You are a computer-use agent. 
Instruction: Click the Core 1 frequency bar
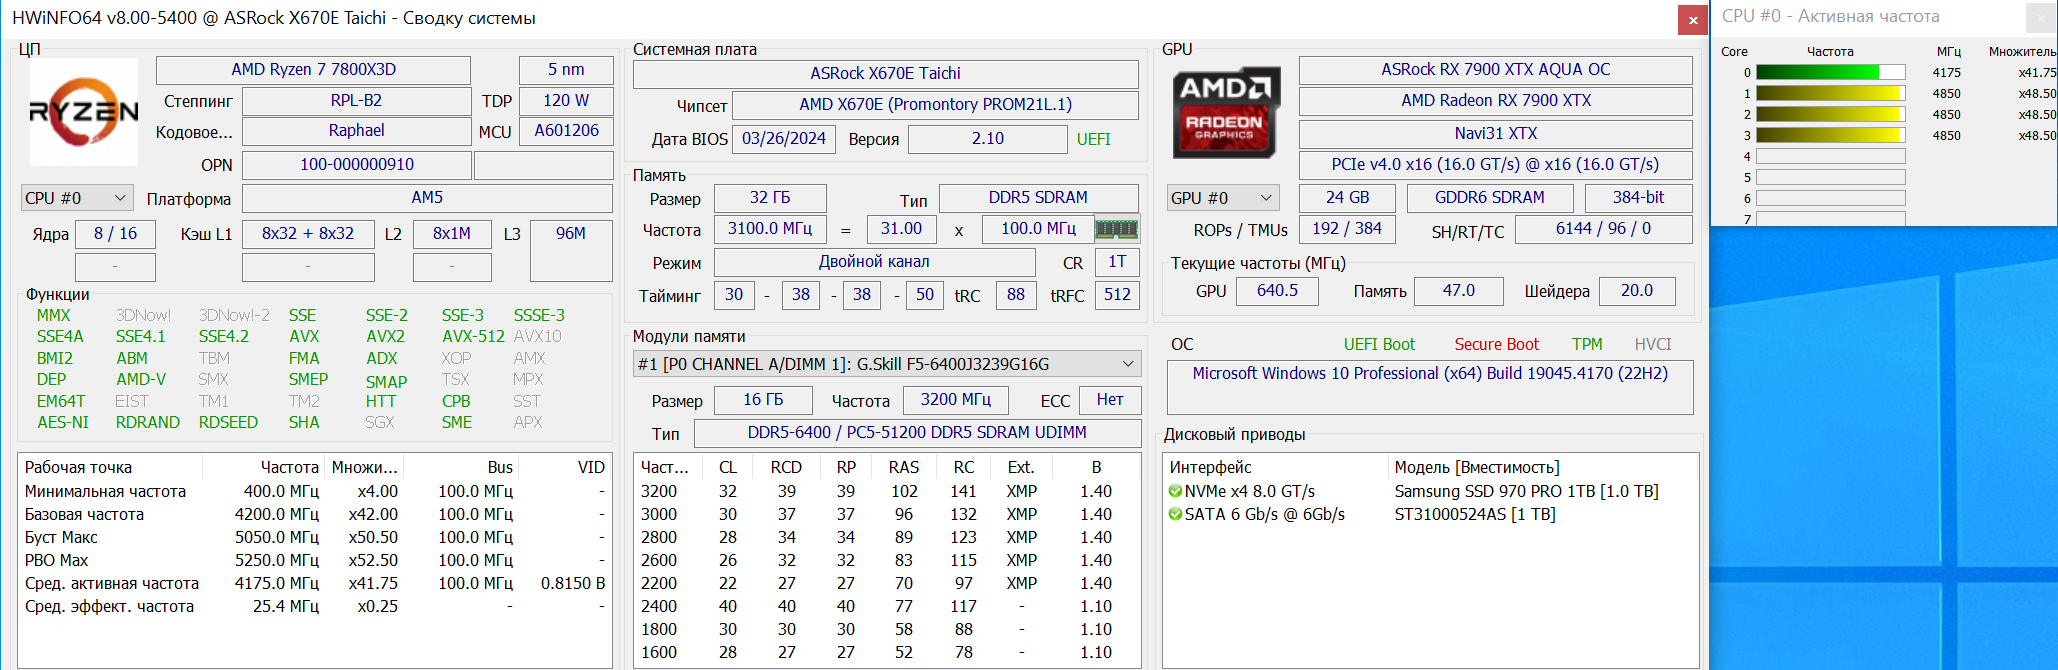(1830, 93)
